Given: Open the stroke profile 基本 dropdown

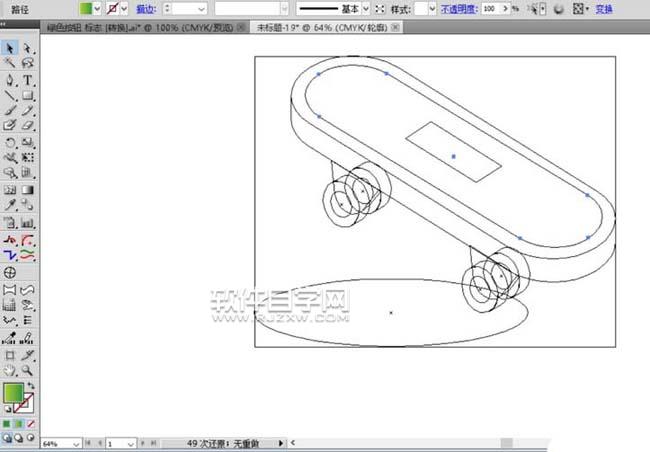Looking at the screenshot, I should 364,8.
